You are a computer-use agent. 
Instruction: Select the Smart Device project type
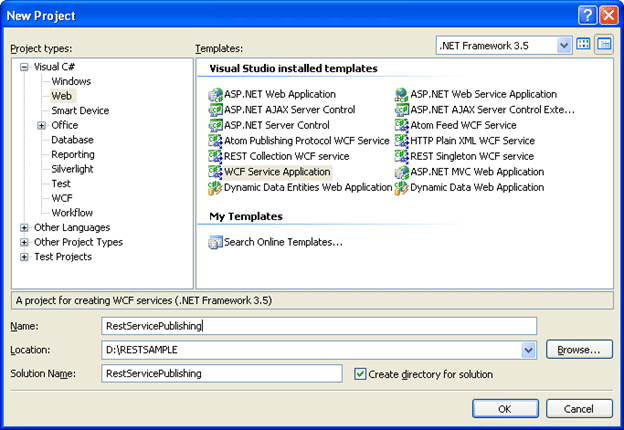point(80,111)
